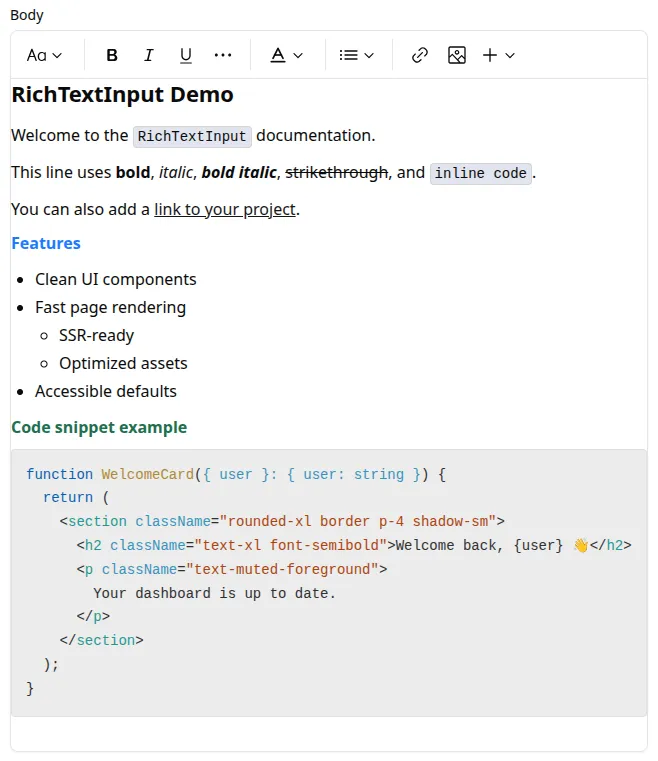Expand the list type dropdown
Image resolution: width=658 pixels, height=761 pixels.
pyautogui.click(x=357, y=55)
